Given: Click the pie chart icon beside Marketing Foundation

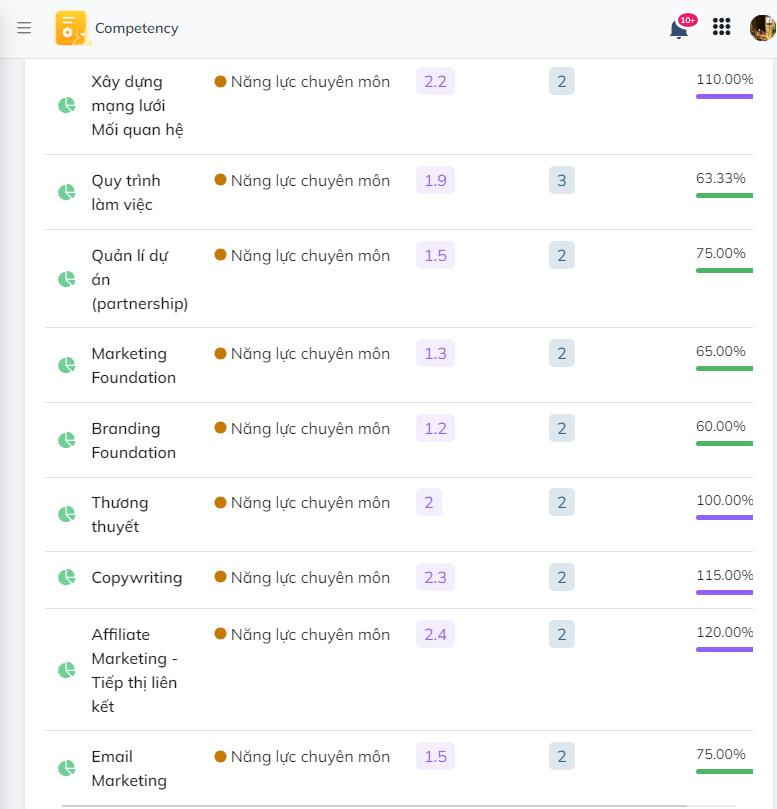Looking at the screenshot, I should 67,365.
